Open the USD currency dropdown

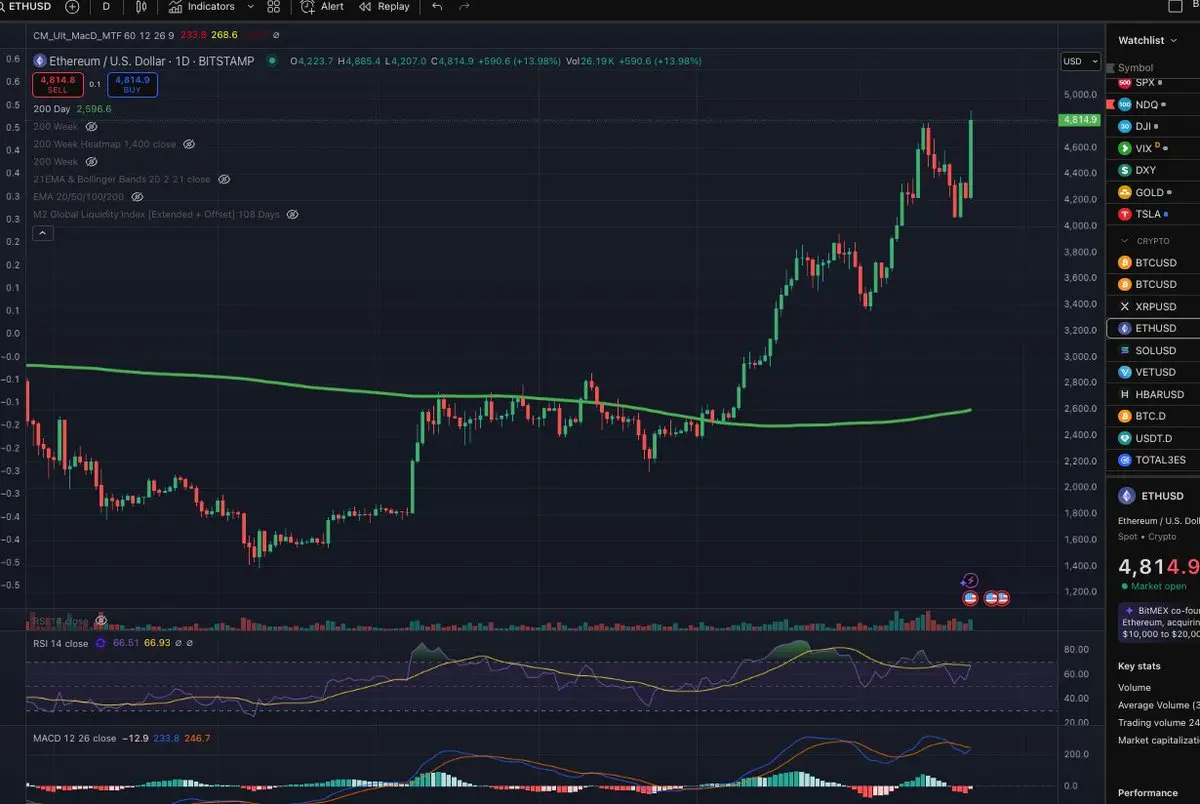click(x=1080, y=61)
